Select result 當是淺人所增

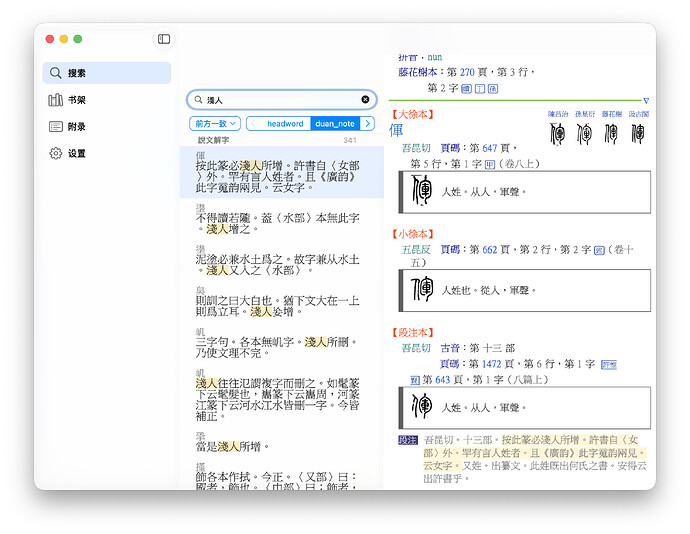click(x=282, y=442)
